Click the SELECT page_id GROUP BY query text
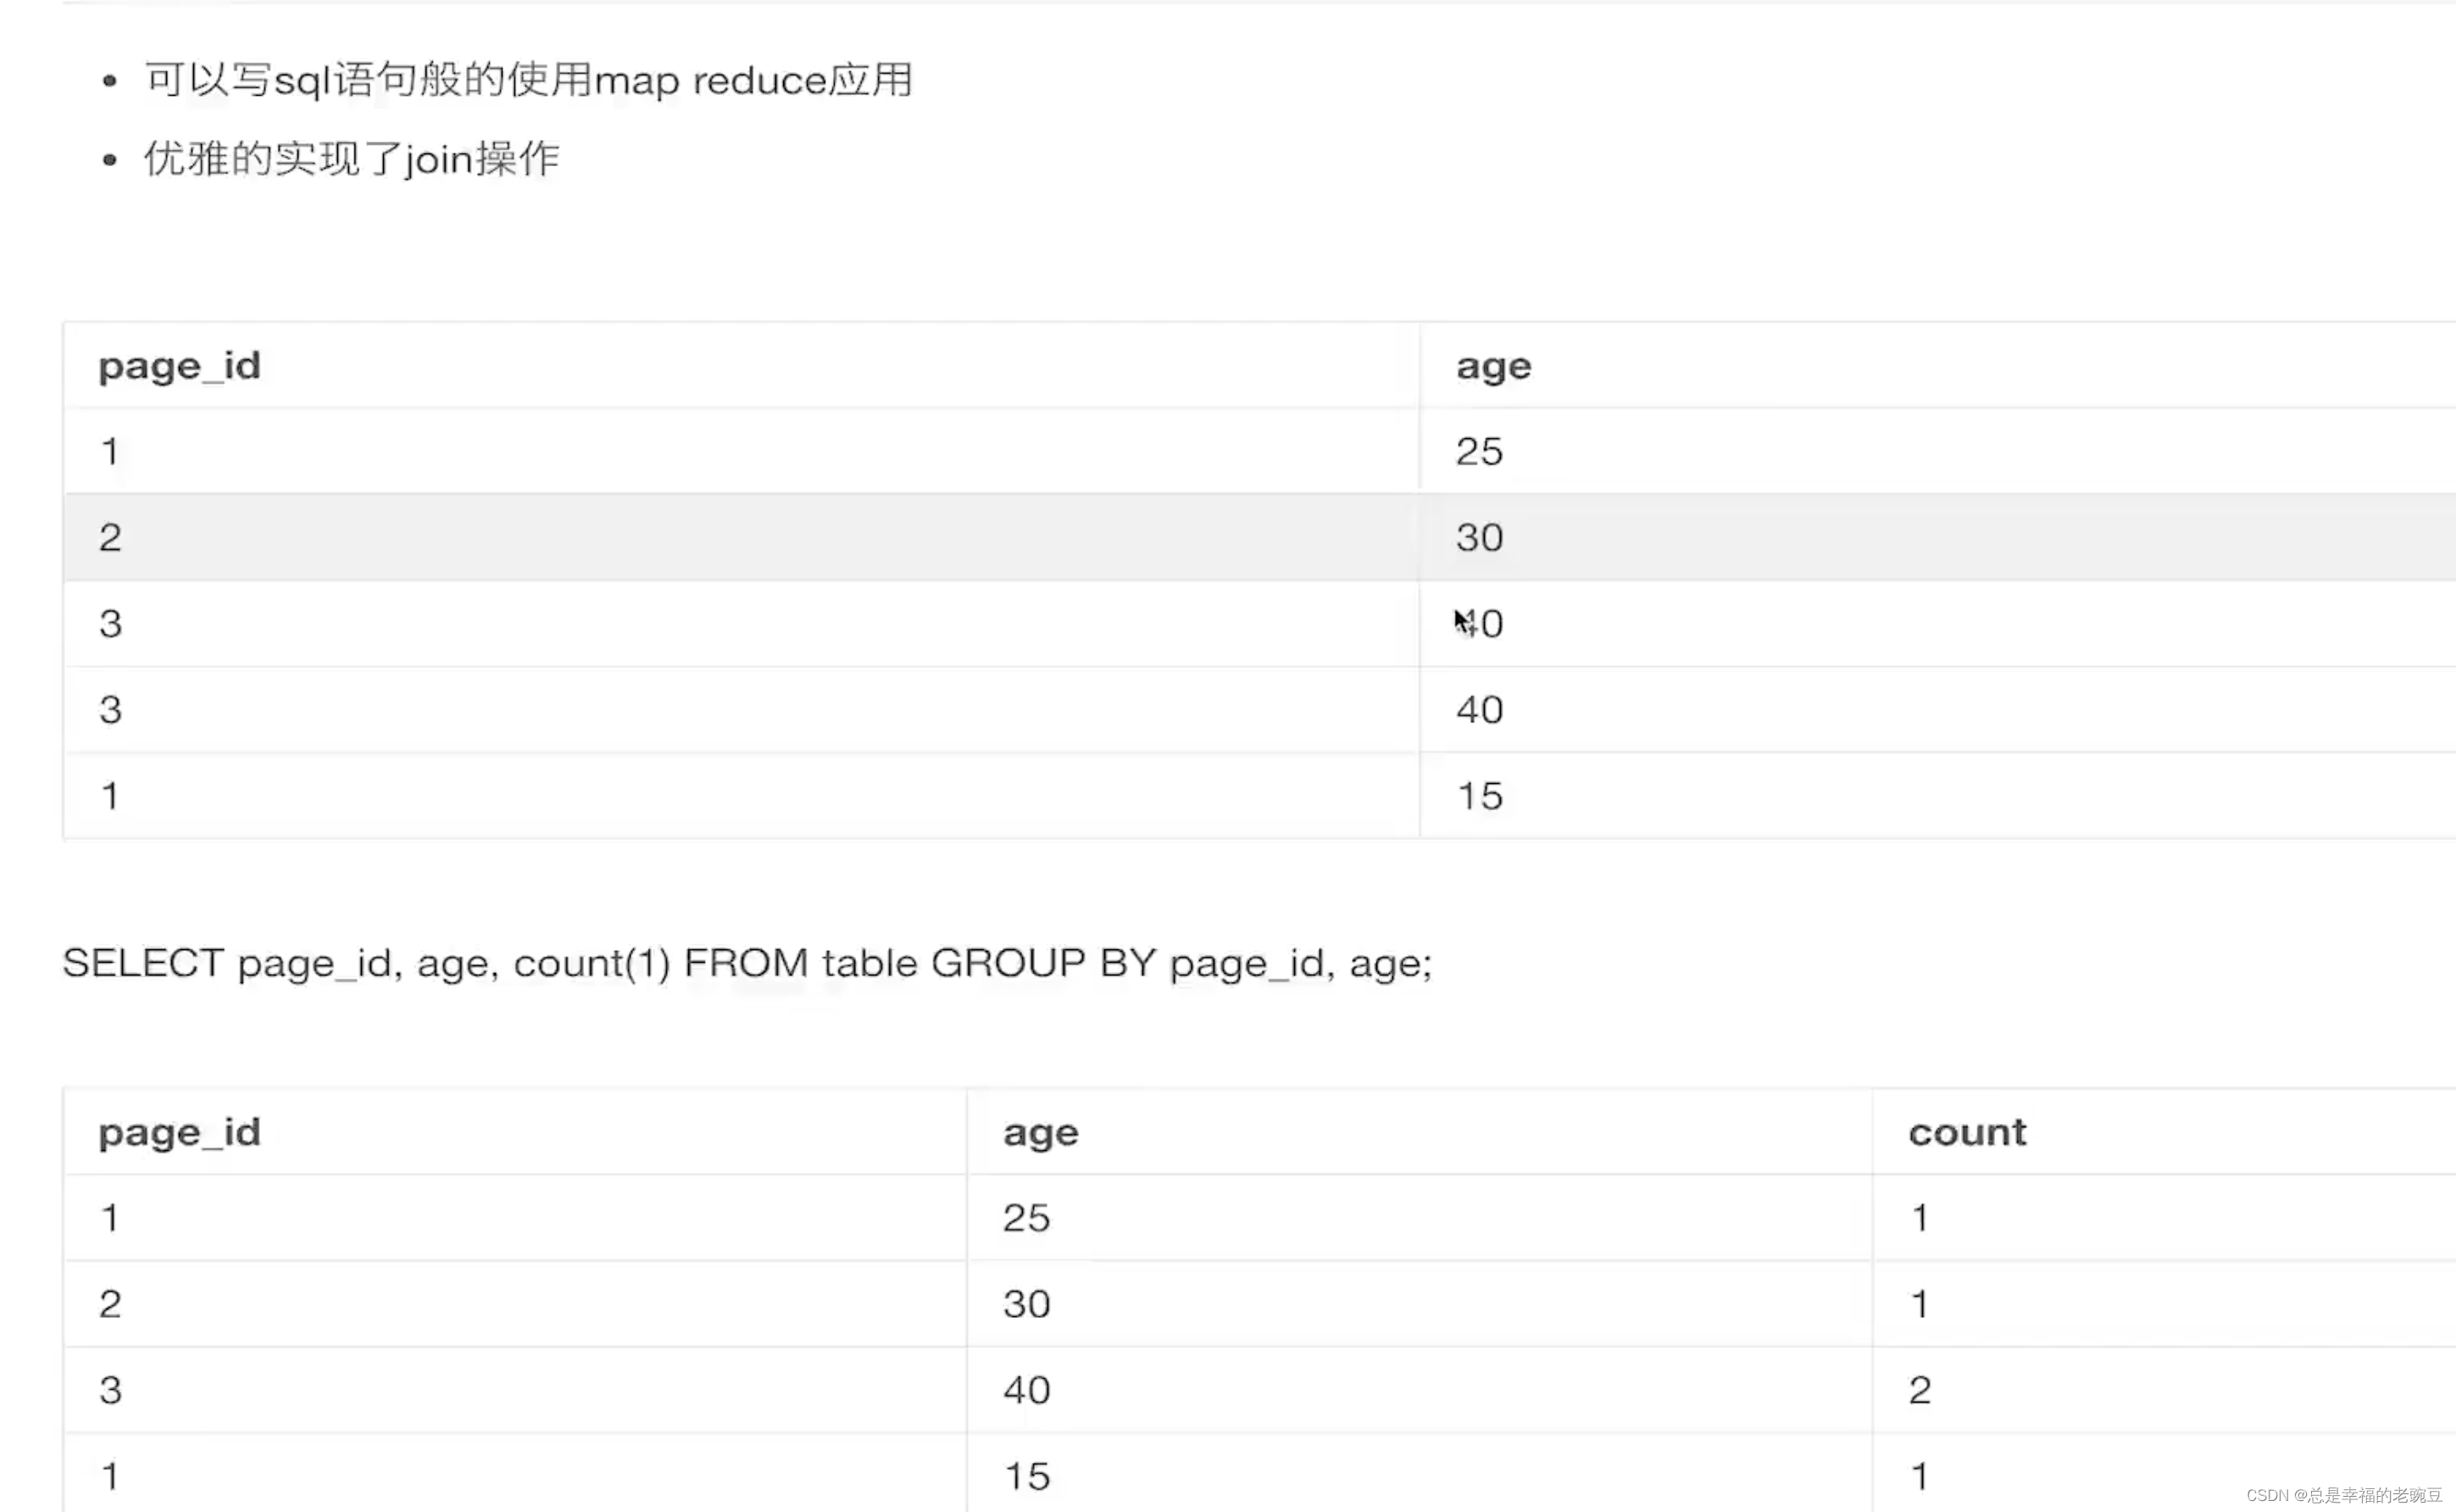The width and height of the screenshot is (2456, 1512). 746,963
